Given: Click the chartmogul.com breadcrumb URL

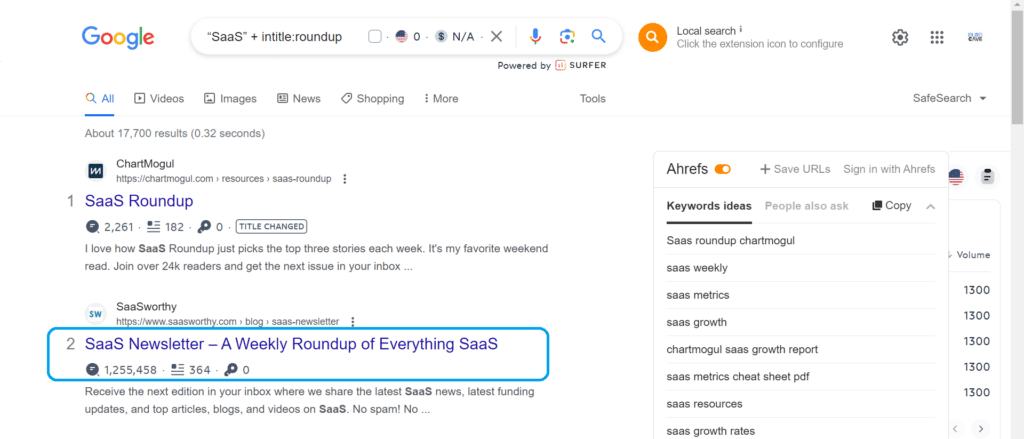Looking at the screenshot, I should [x=224, y=179].
